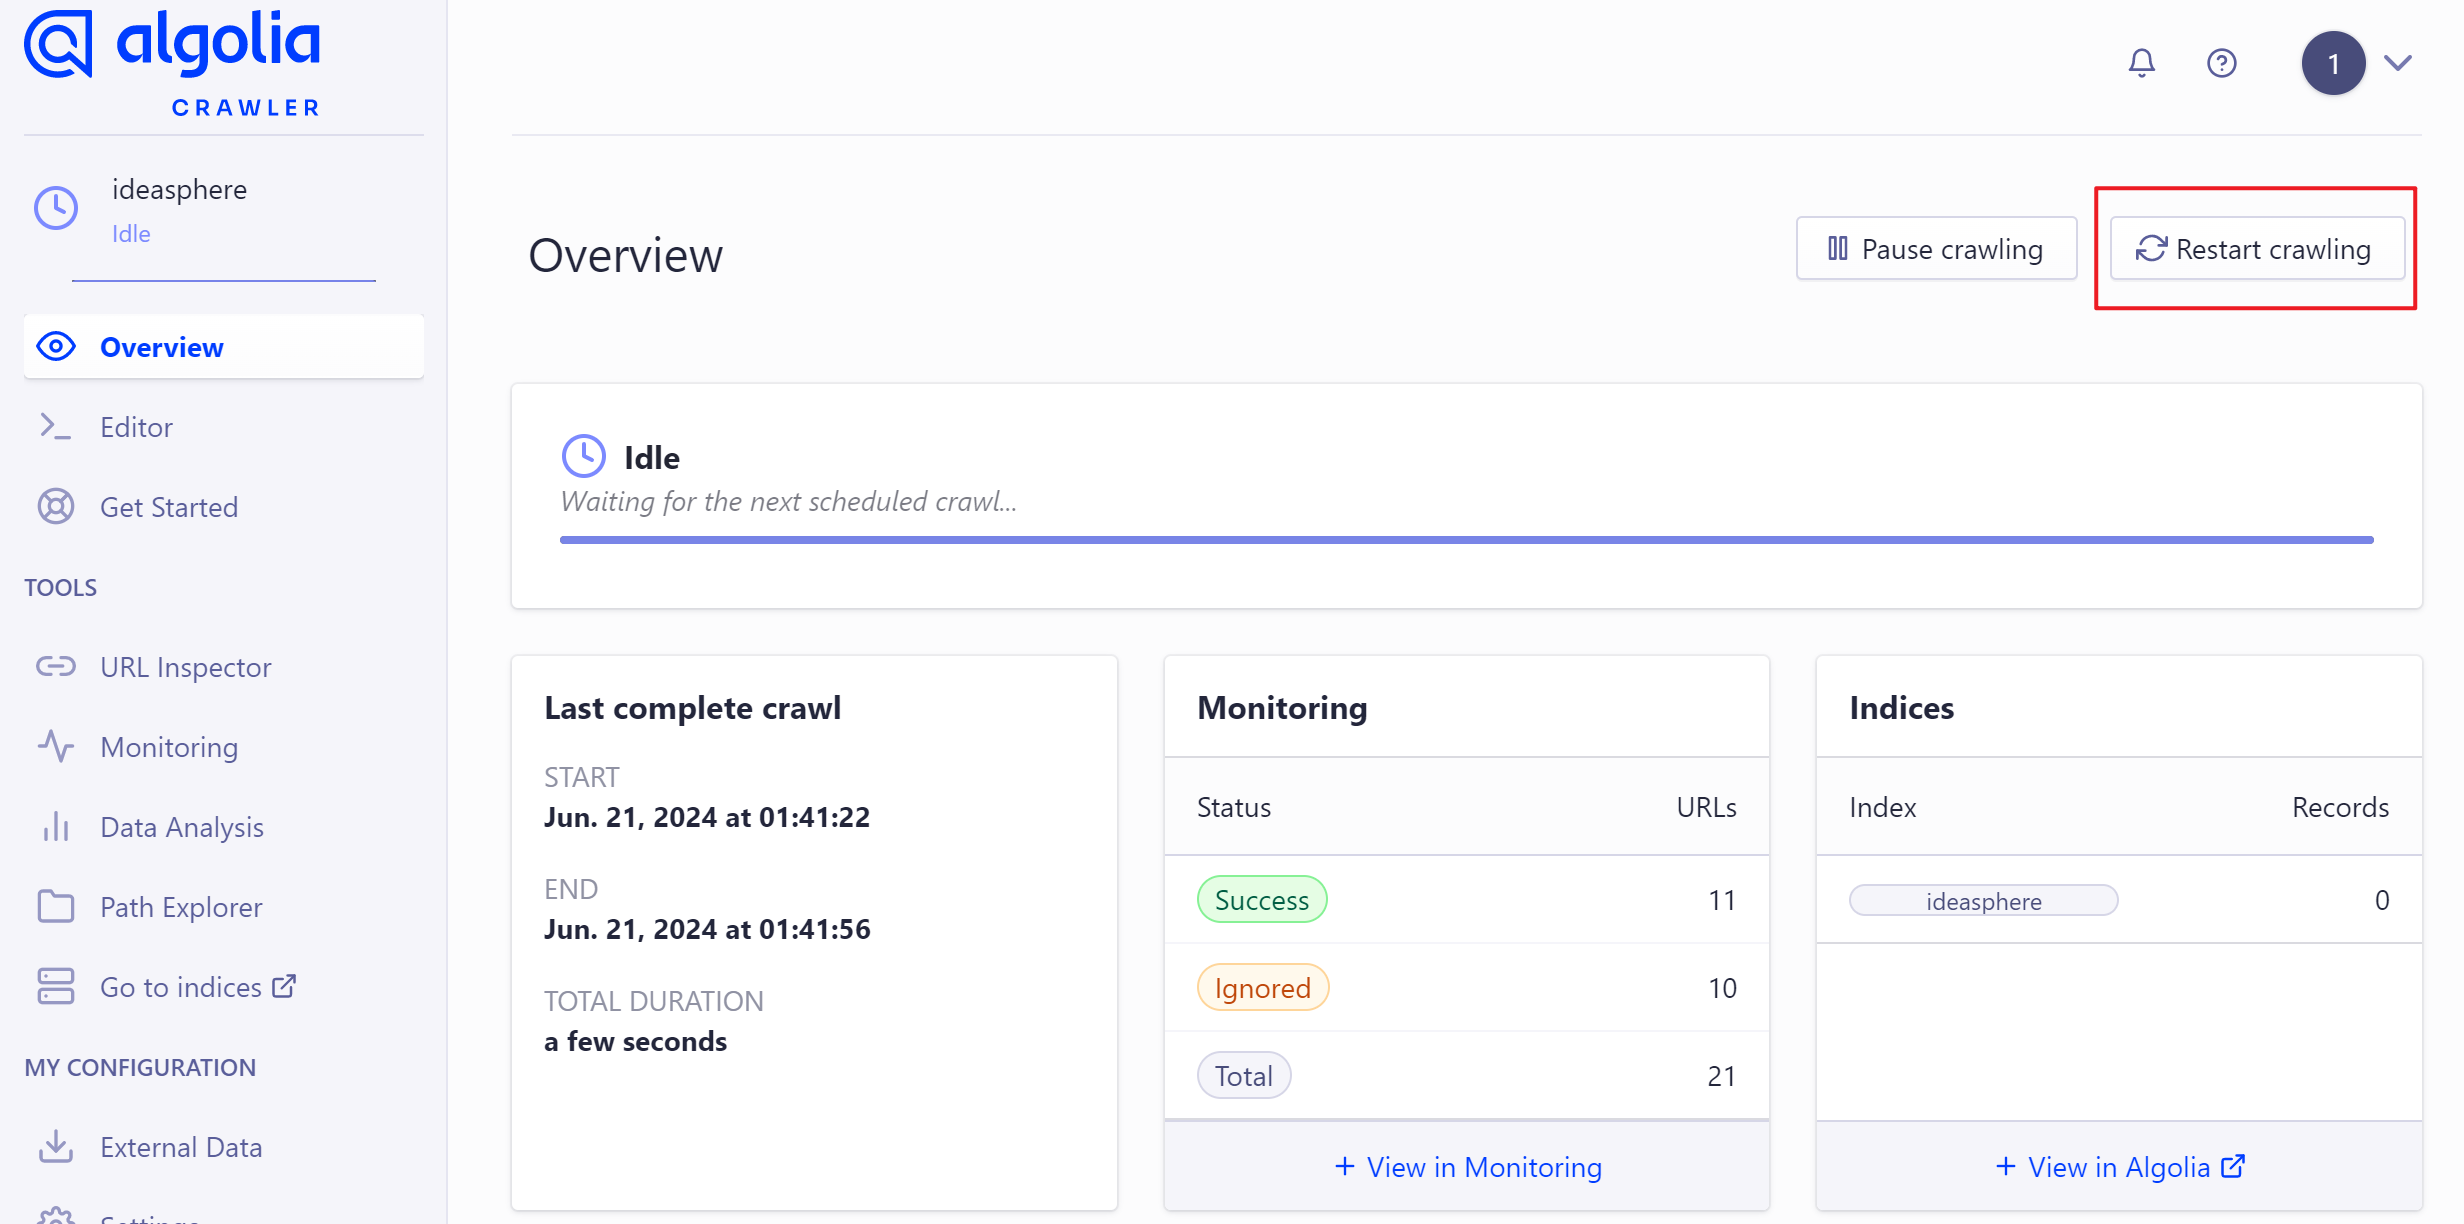Image resolution: width=2464 pixels, height=1224 pixels.
Task: Click the ideasphere index pill
Action: (1984, 901)
